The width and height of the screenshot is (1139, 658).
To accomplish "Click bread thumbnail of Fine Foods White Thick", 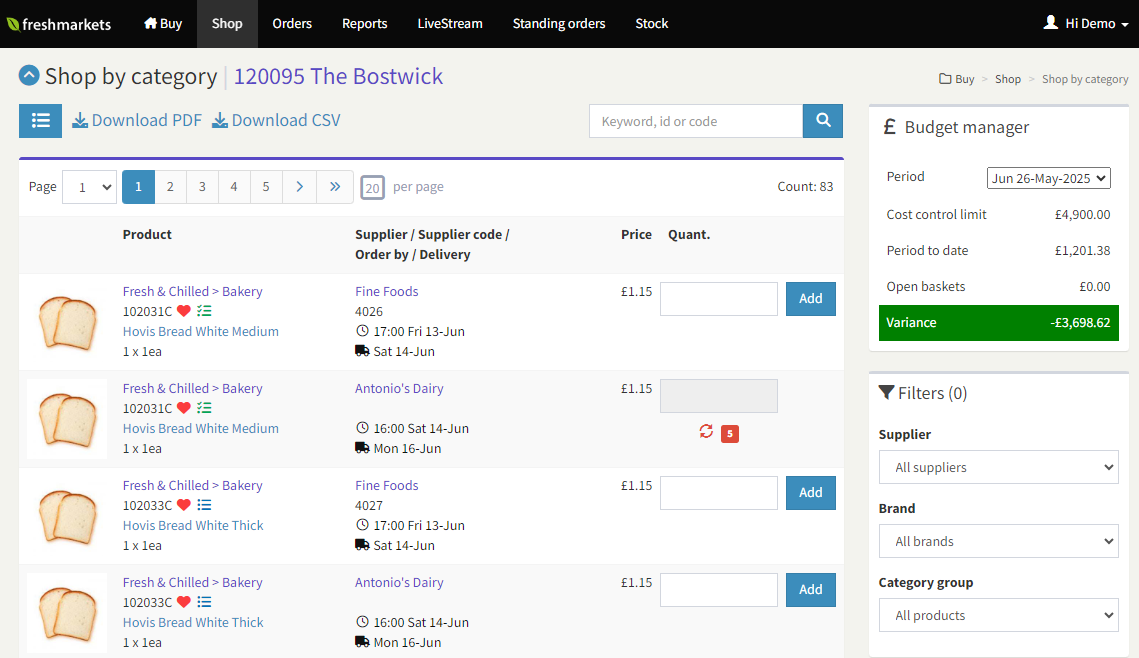I will click(67, 516).
